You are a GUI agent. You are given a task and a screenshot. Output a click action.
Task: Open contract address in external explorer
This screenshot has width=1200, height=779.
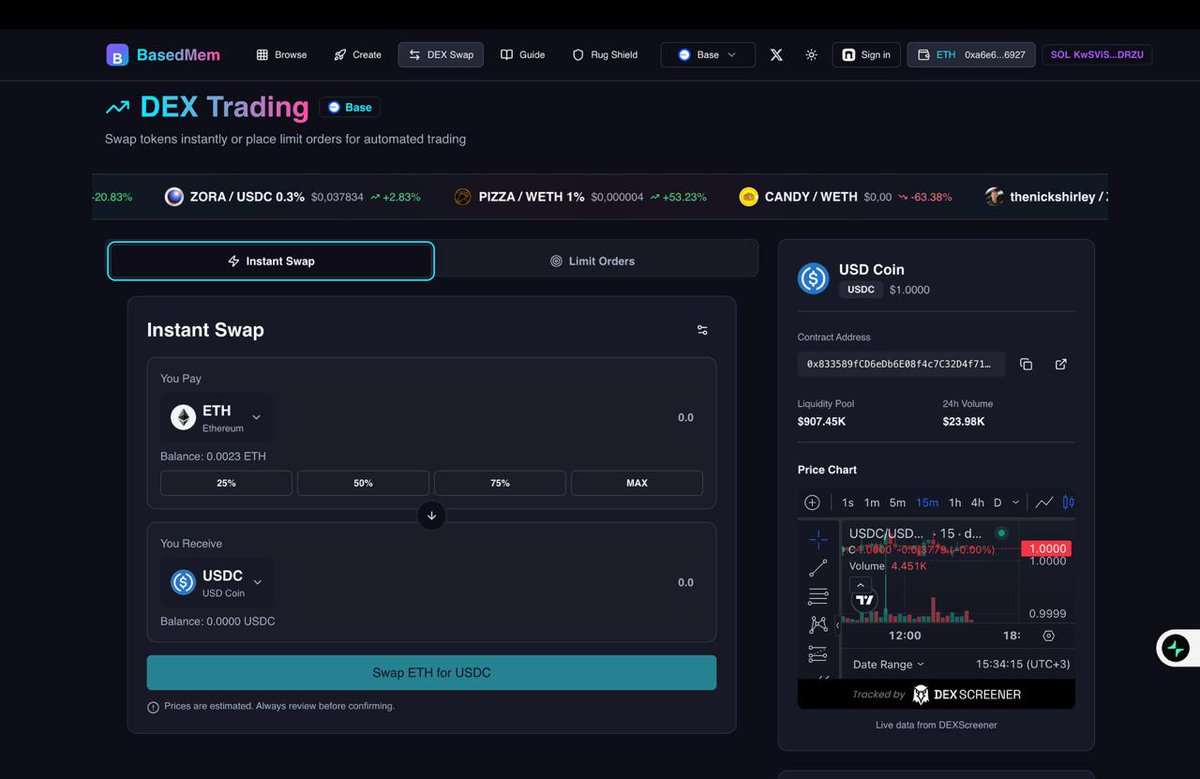pyautogui.click(x=1061, y=364)
